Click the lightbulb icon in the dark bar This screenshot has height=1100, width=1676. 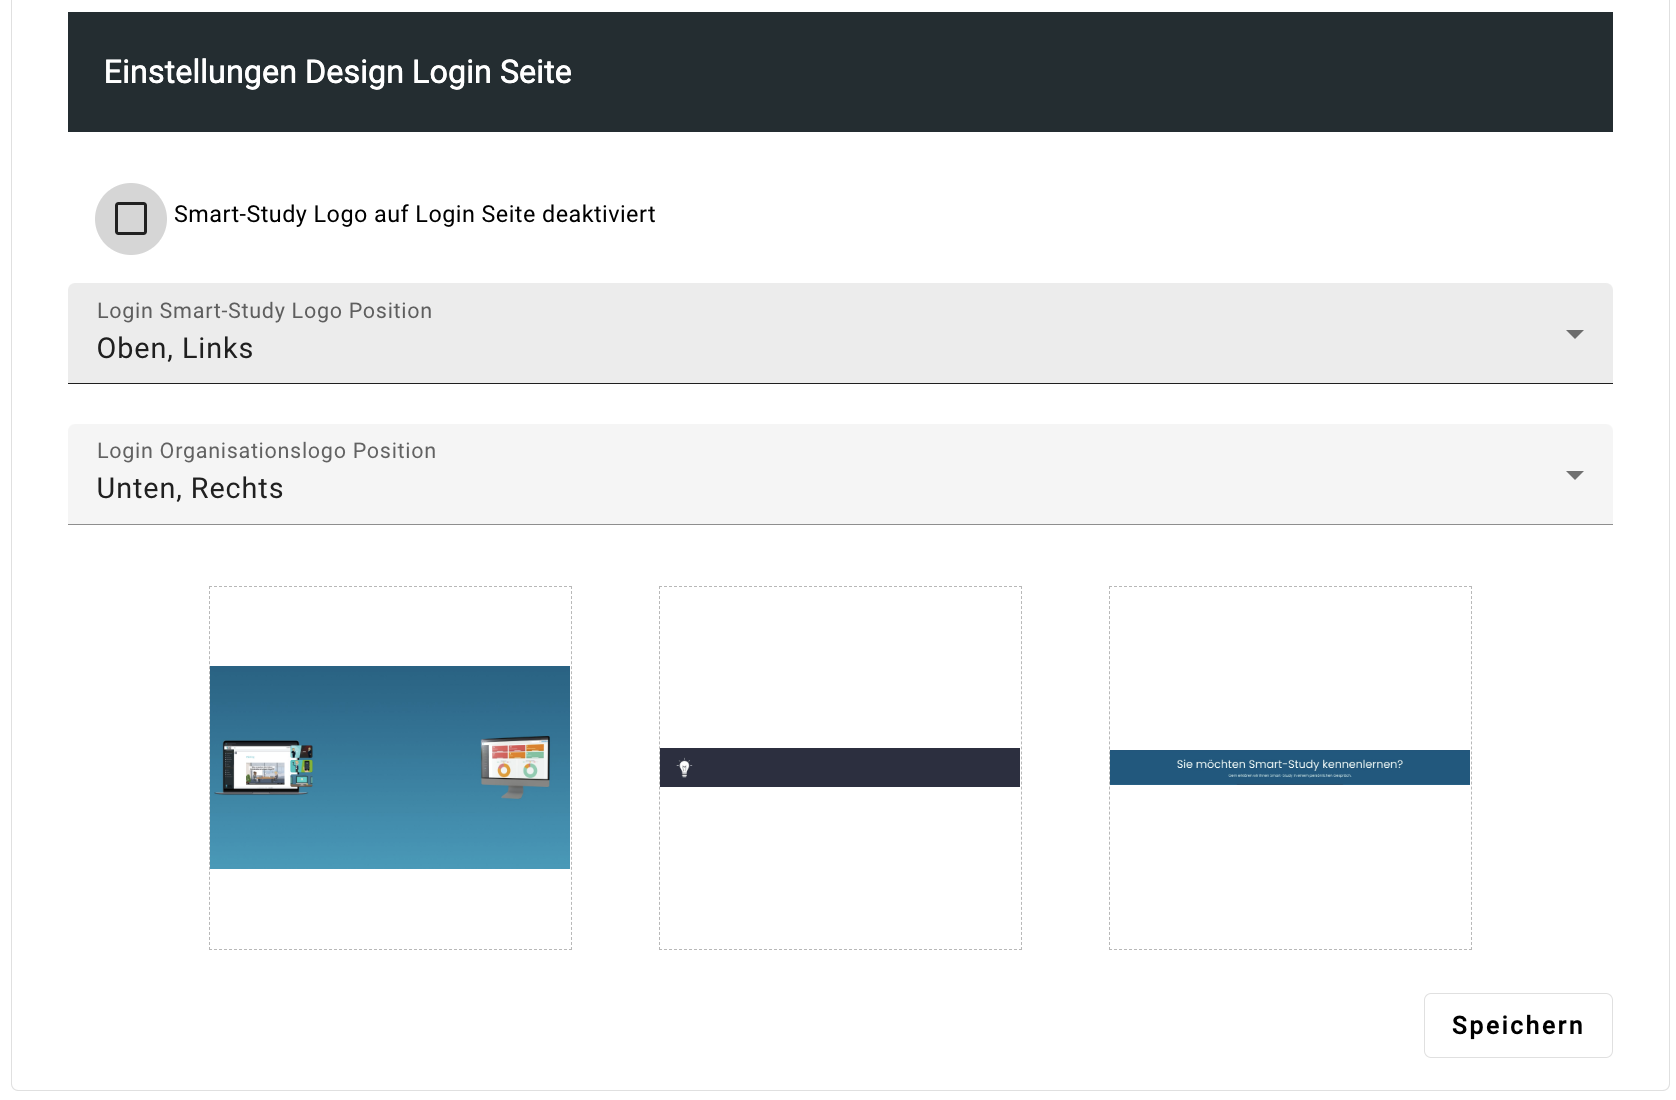[x=684, y=768]
